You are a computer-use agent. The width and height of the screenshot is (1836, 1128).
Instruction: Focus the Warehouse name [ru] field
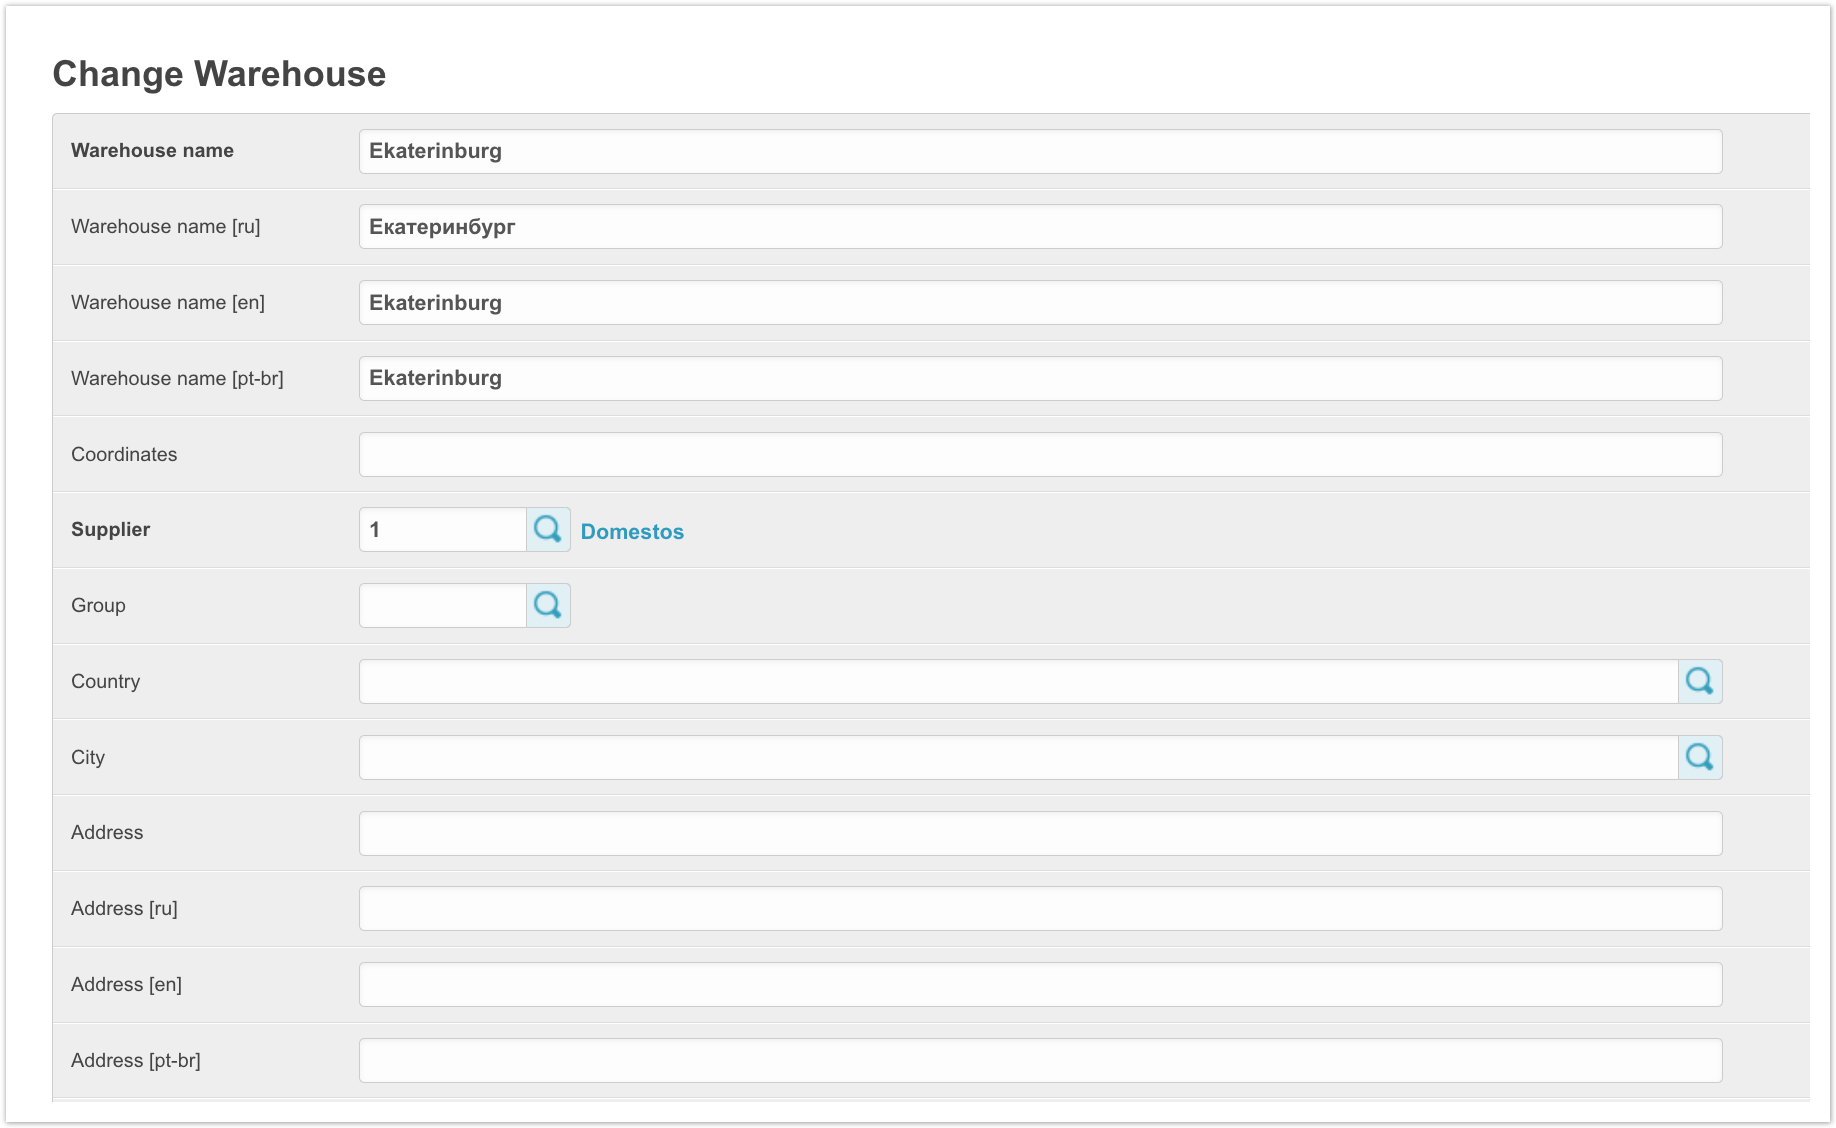click(1040, 227)
